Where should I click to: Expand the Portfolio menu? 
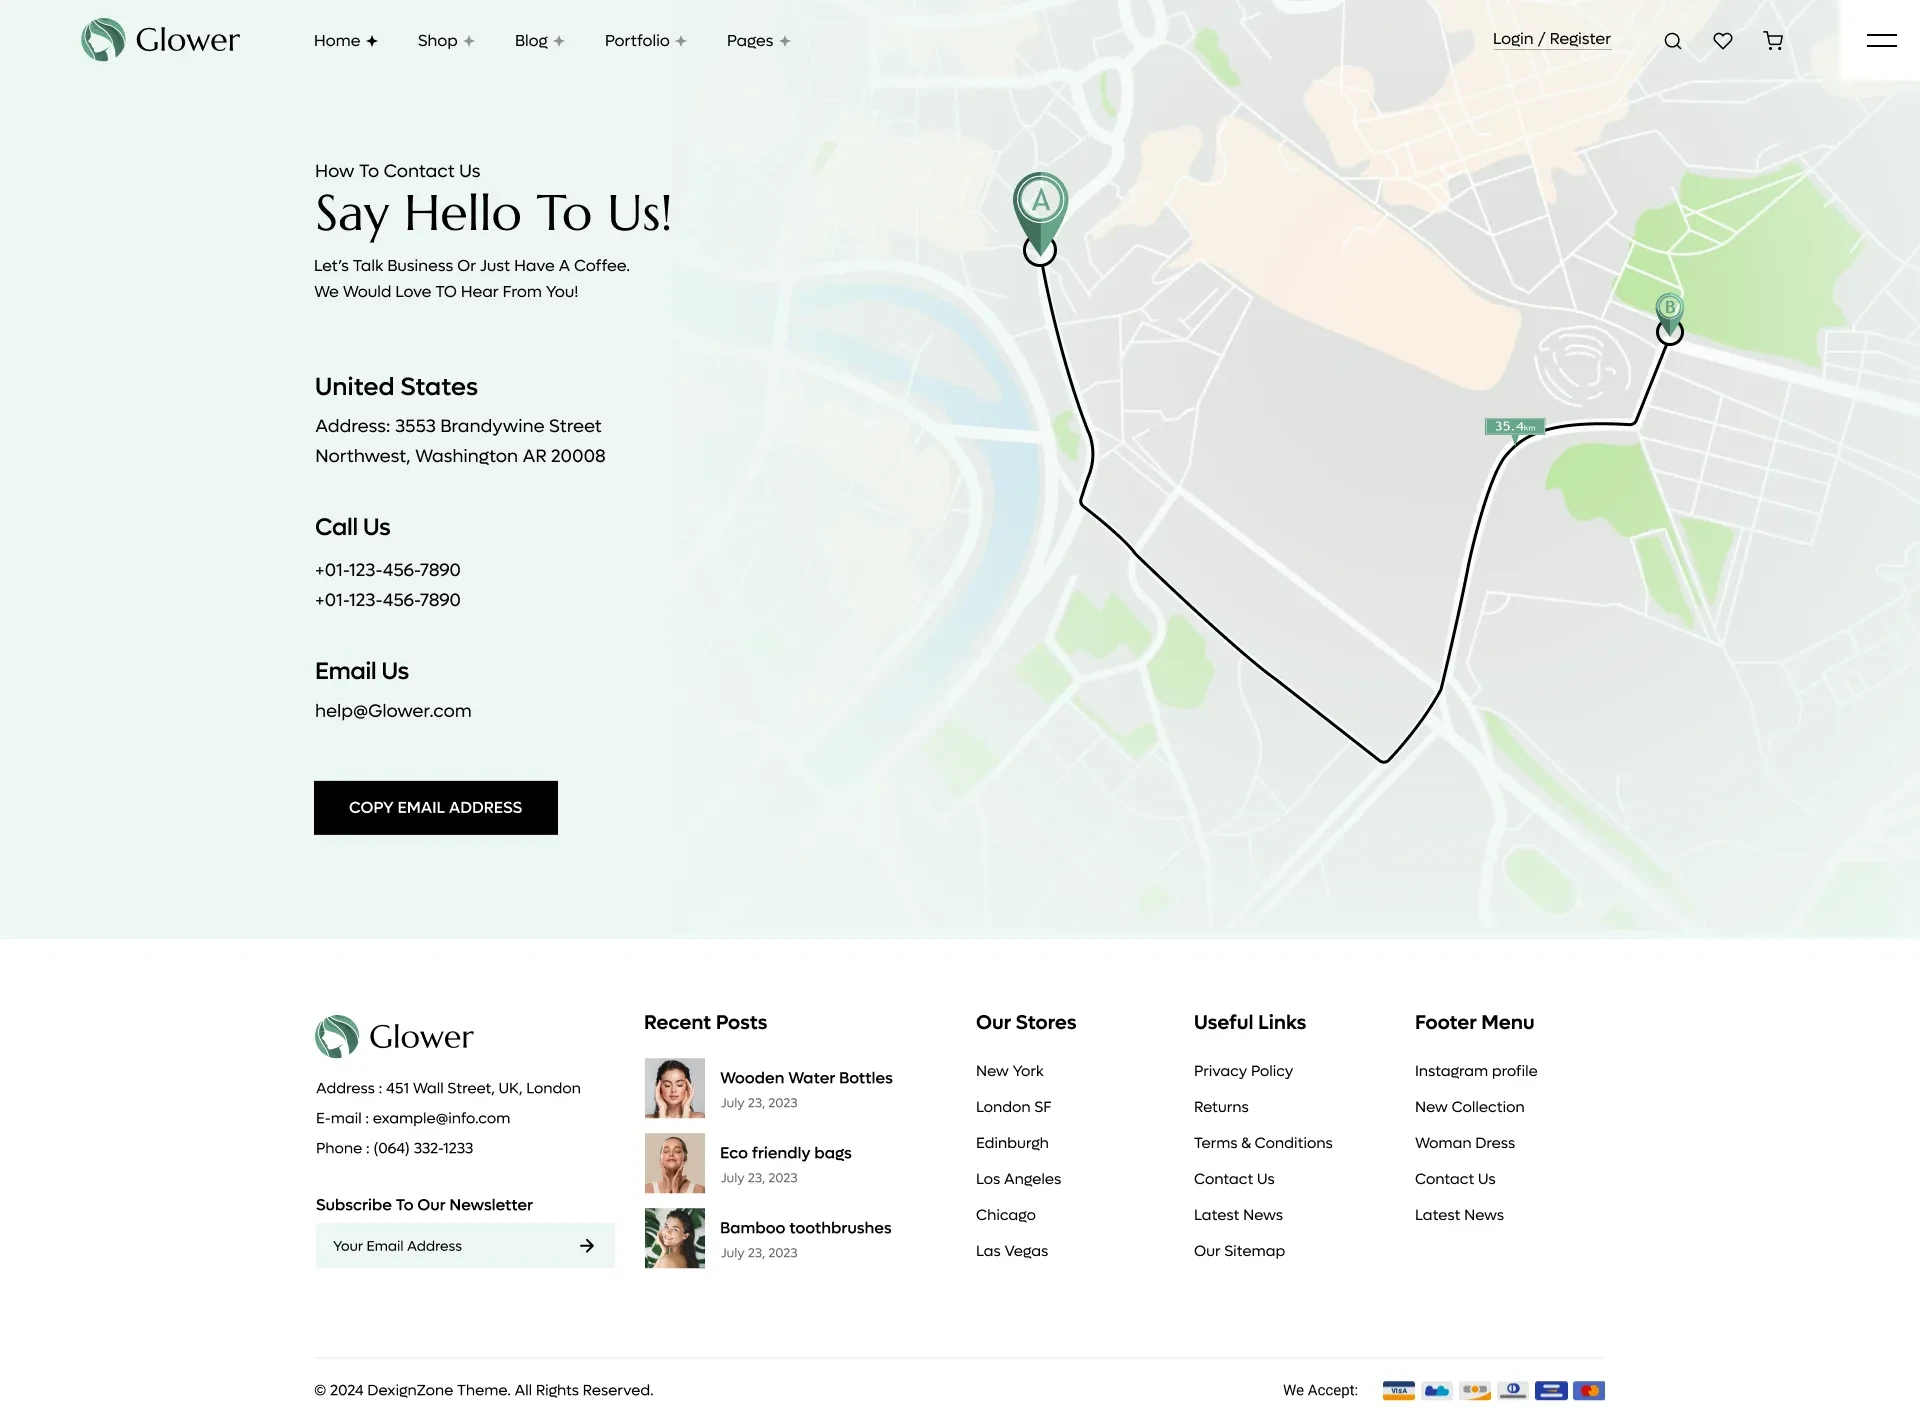(x=646, y=41)
